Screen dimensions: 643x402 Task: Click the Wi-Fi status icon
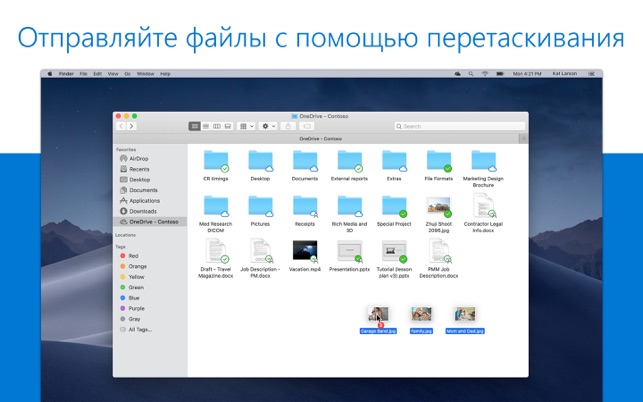coord(485,74)
